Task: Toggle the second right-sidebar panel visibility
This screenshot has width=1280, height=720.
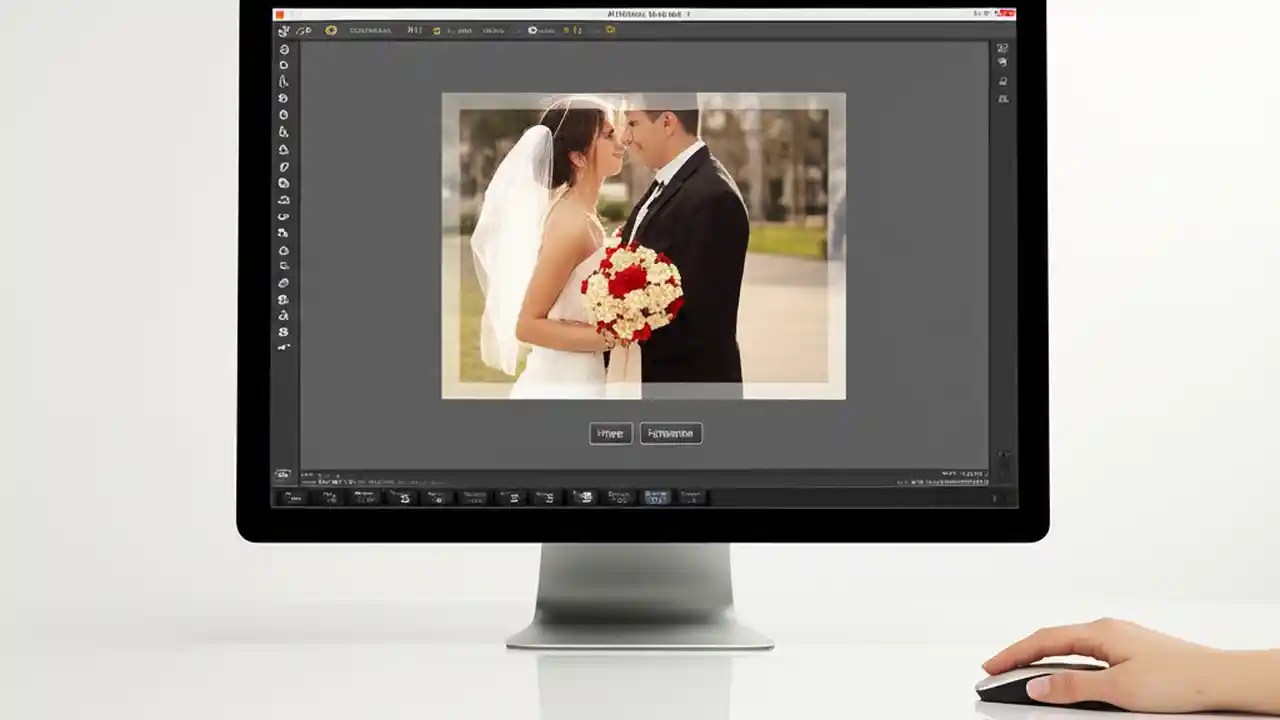Action: pyautogui.click(x=1001, y=62)
